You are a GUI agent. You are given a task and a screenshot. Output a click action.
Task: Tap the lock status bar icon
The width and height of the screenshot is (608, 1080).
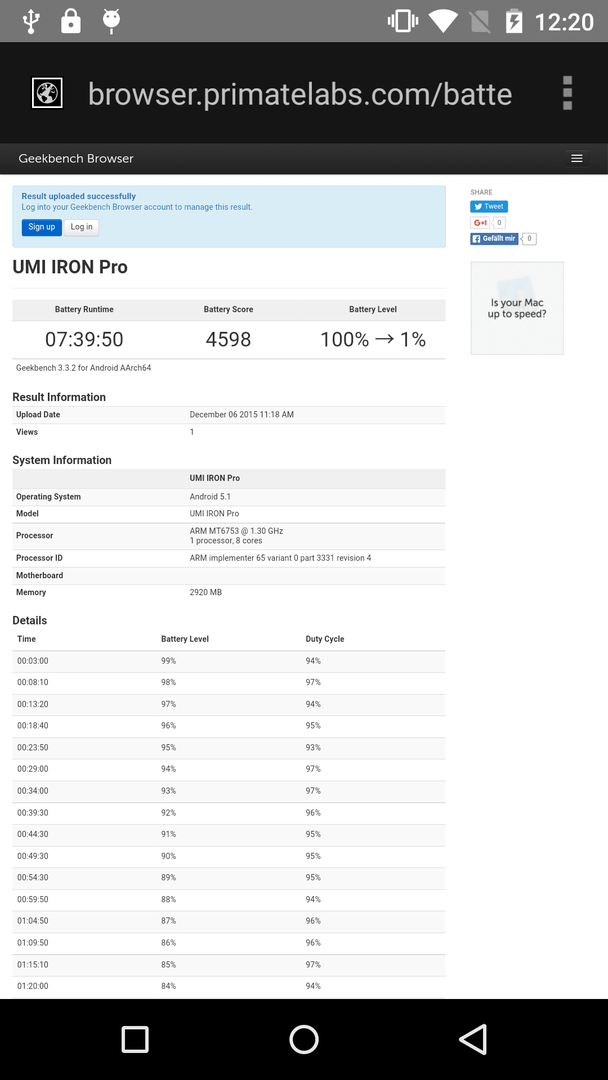pos(70,21)
